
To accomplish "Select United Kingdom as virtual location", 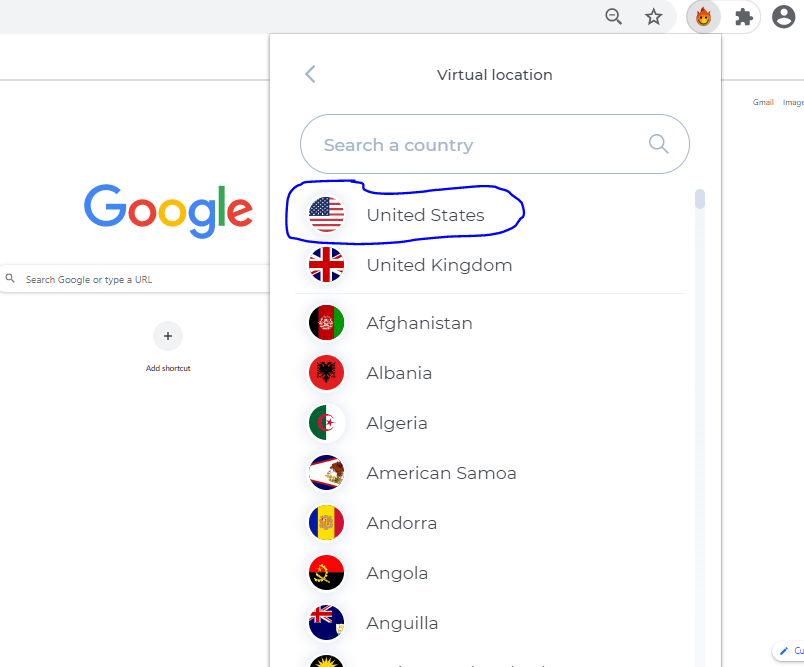I will (439, 265).
